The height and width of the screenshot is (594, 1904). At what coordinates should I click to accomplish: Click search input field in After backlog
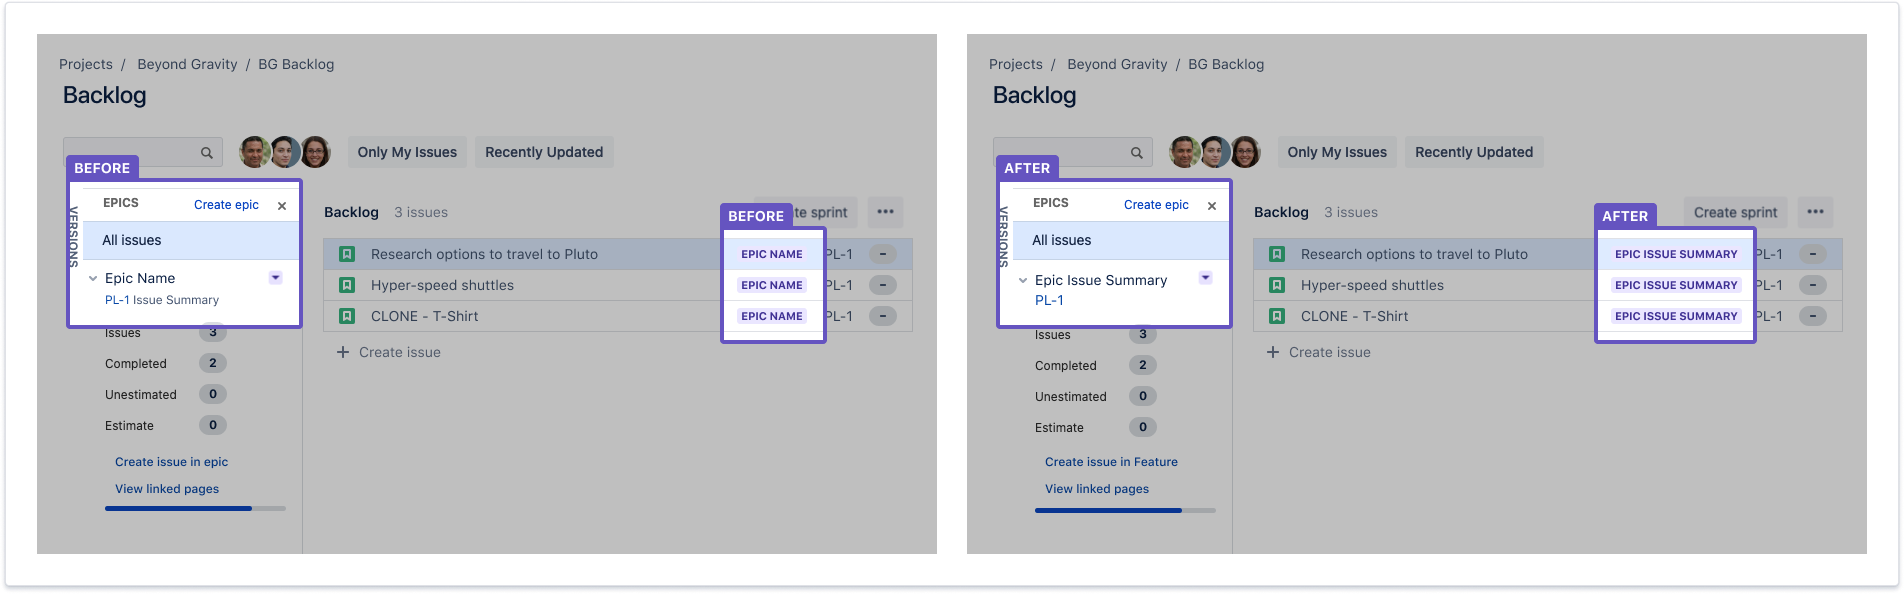(x=1072, y=152)
